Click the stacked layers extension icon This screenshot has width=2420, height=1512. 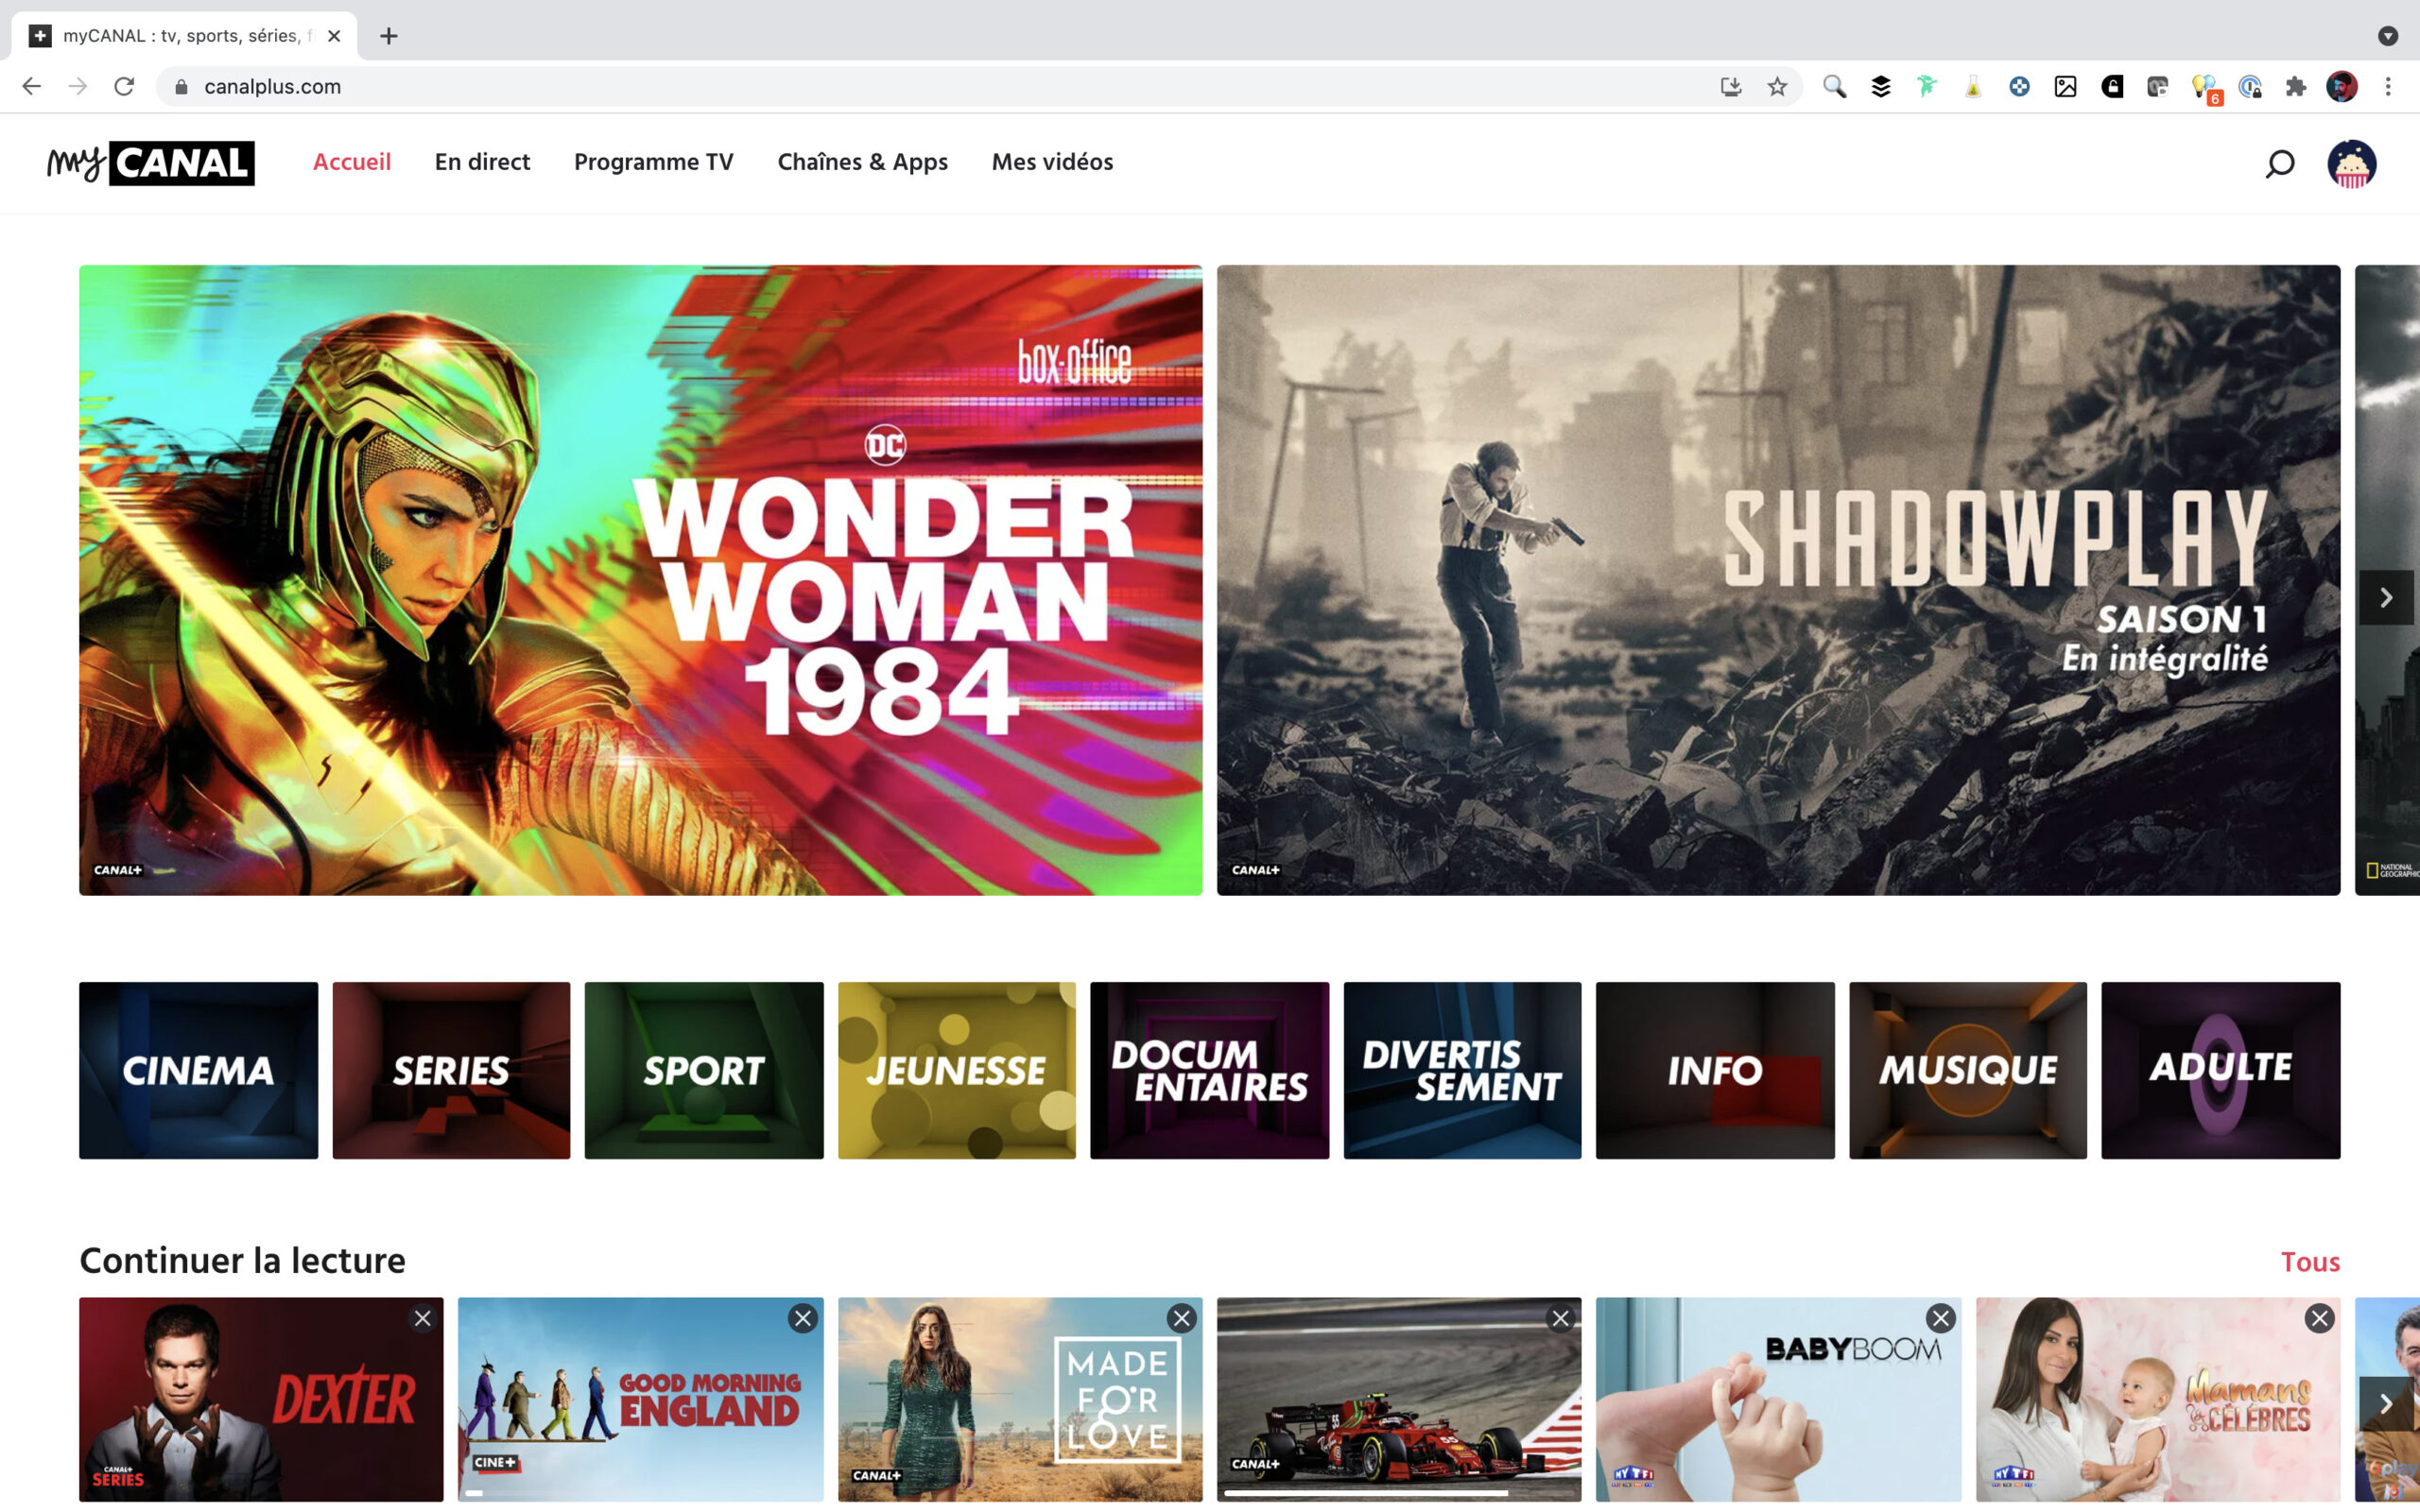[x=1881, y=87]
